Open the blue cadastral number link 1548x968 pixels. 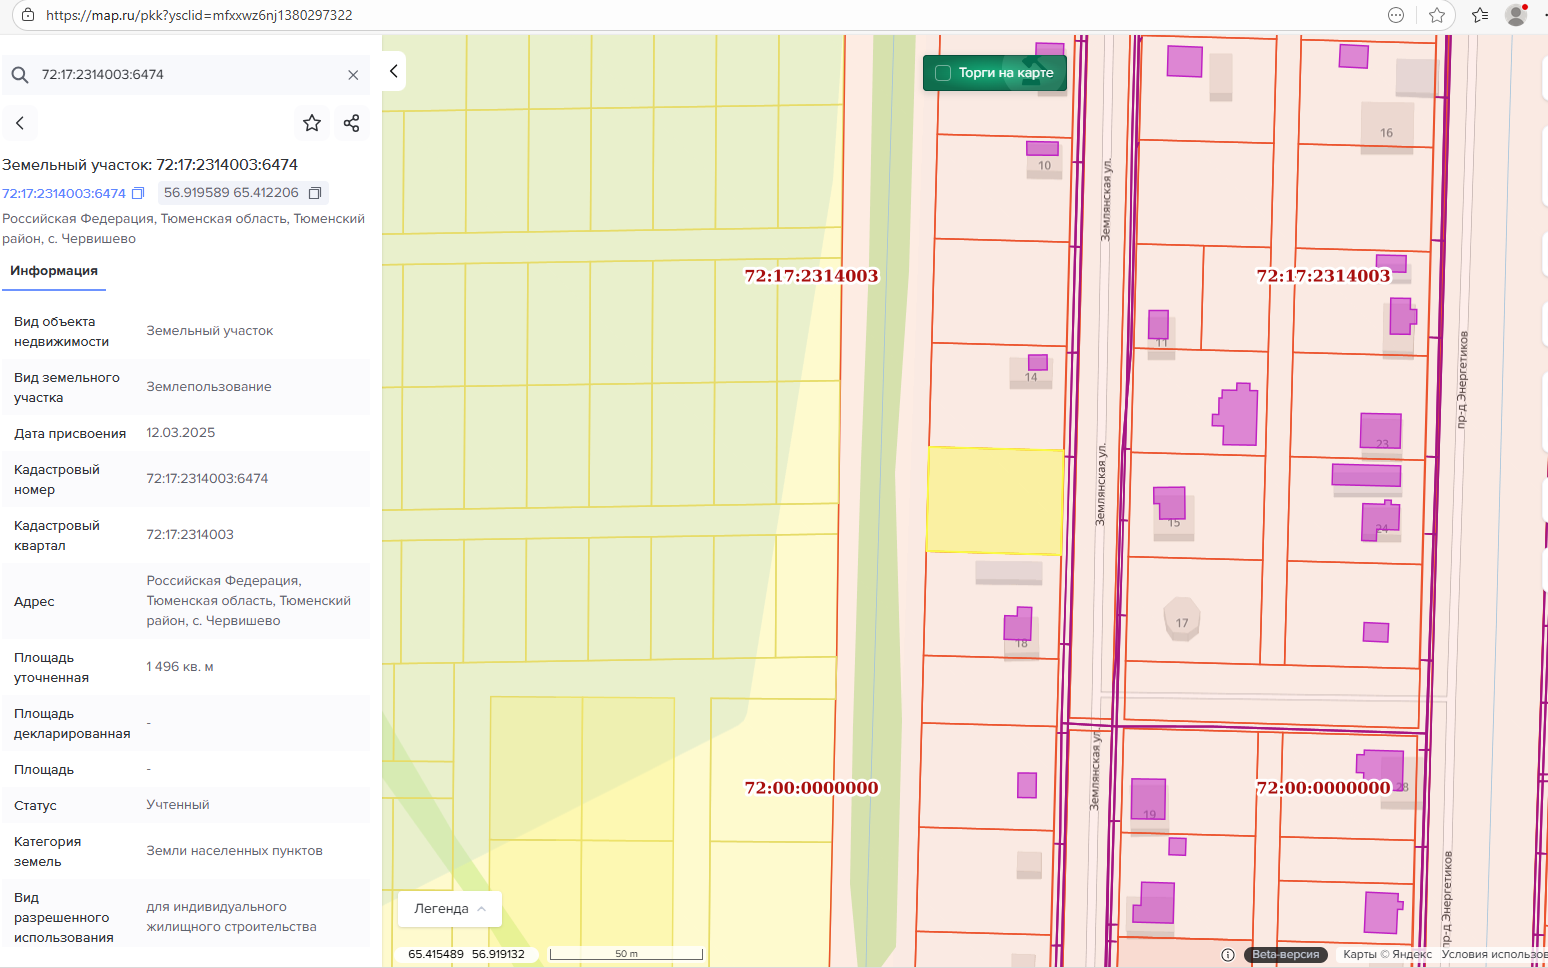tap(64, 193)
